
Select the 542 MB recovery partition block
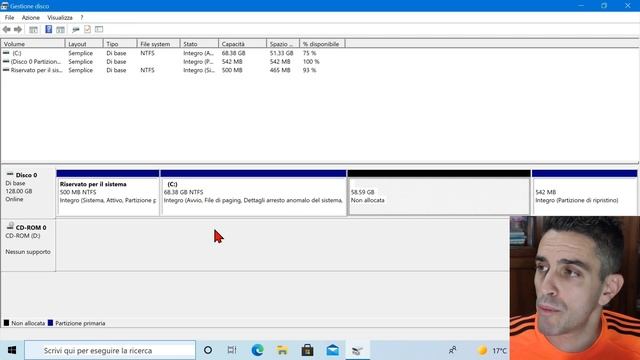coord(584,193)
